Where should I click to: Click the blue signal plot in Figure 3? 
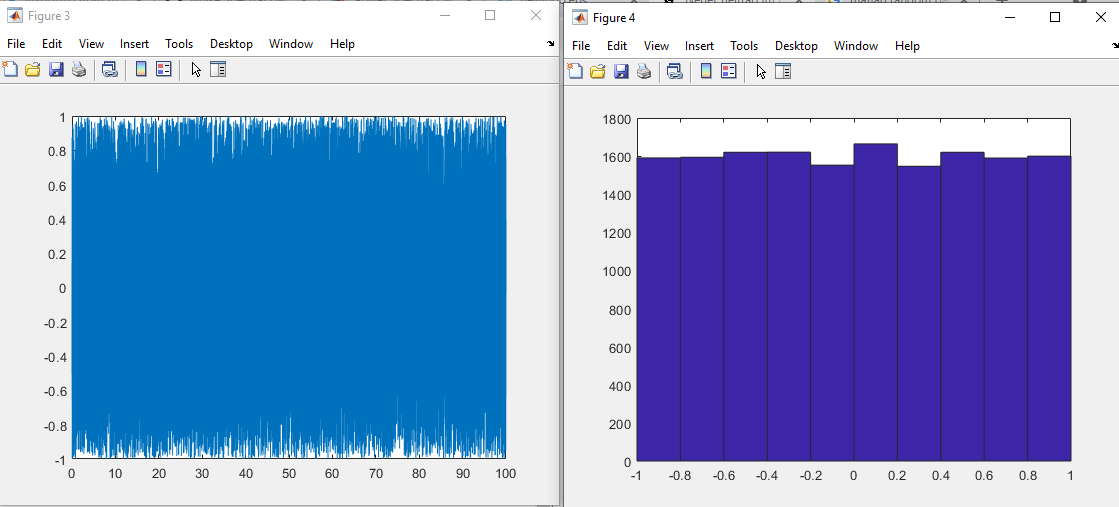pos(288,288)
